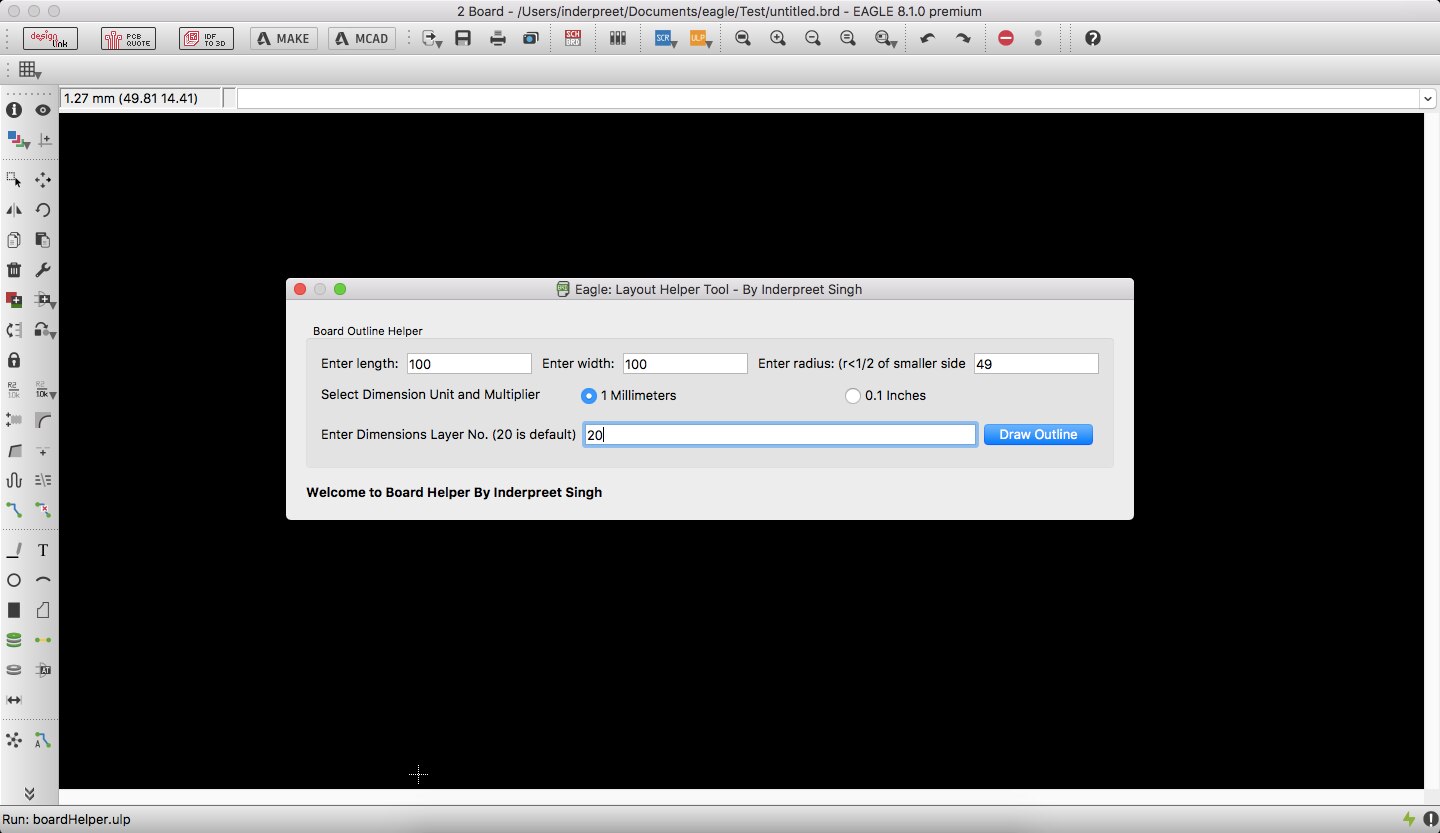
Task: Open the PCB Quote tool
Action: (128, 38)
